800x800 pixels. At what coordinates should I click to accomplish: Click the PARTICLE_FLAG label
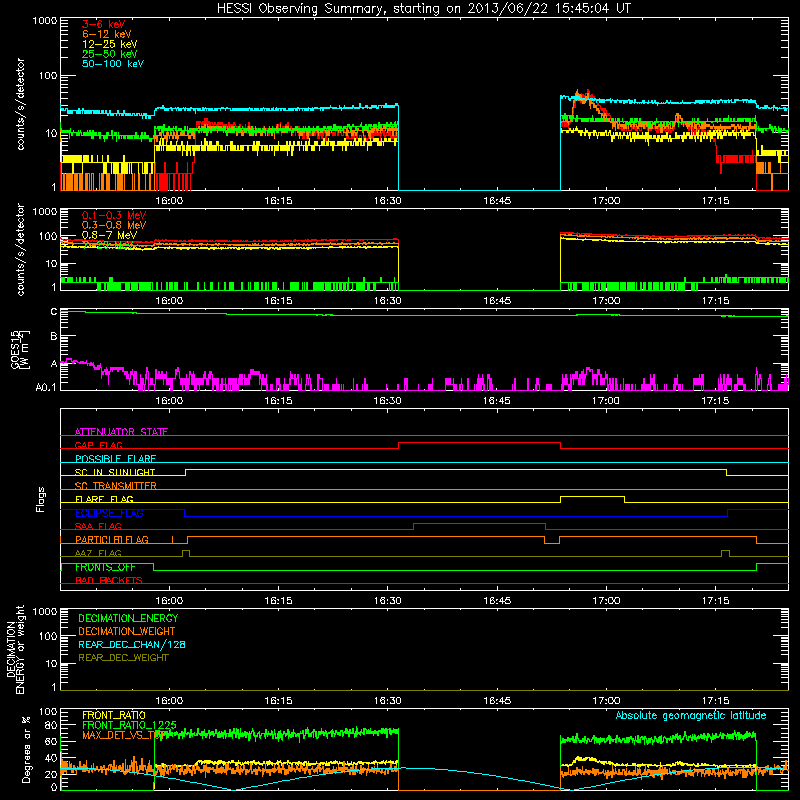(112, 539)
